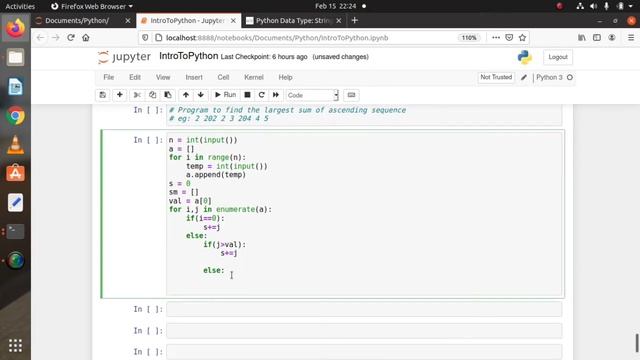Open the cell type Code dropdown

pyautogui.click(x=312, y=95)
